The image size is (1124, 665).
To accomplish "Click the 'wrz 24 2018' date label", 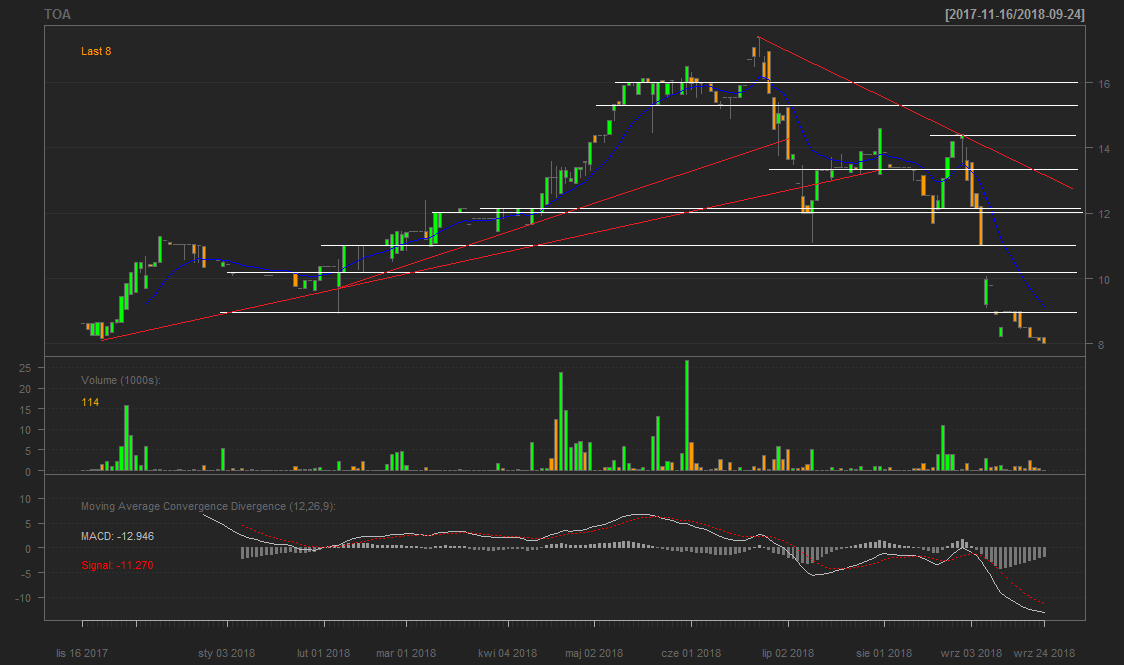I will pos(1044,653).
